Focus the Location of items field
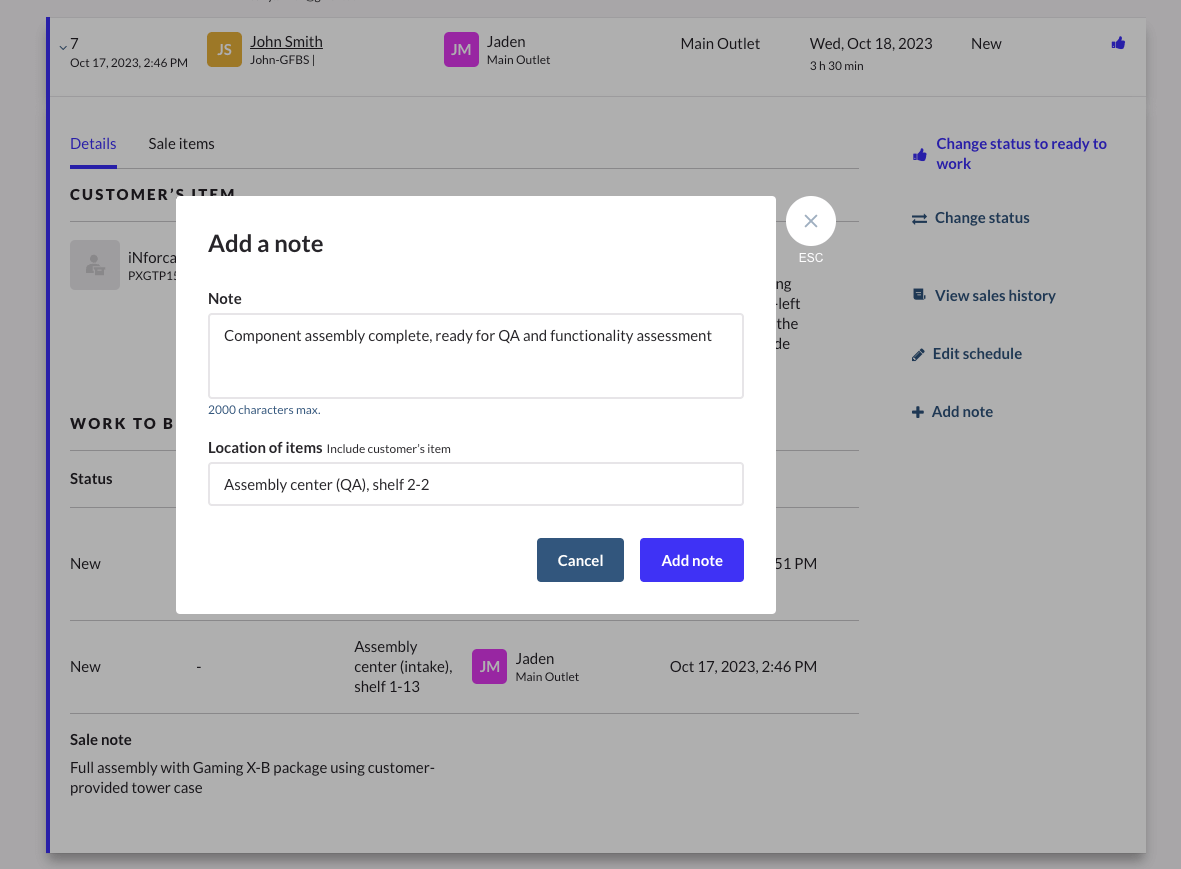This screenshot has width=1181, height=869. tap(475, 484)
